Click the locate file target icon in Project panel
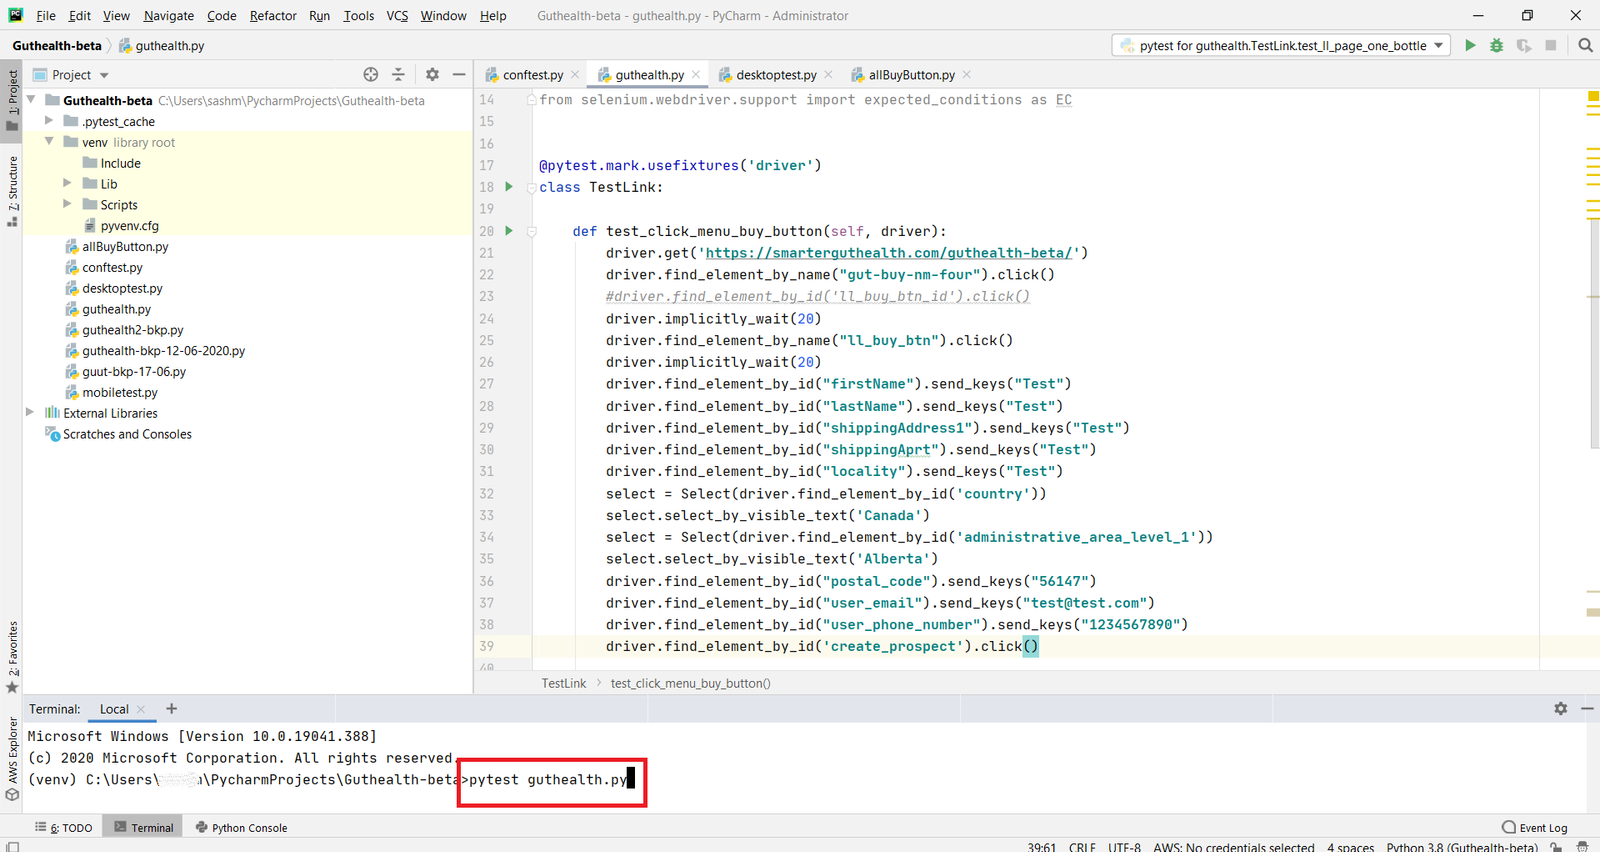The width and height of the screenshot is (1600, 852). point(371,75)
